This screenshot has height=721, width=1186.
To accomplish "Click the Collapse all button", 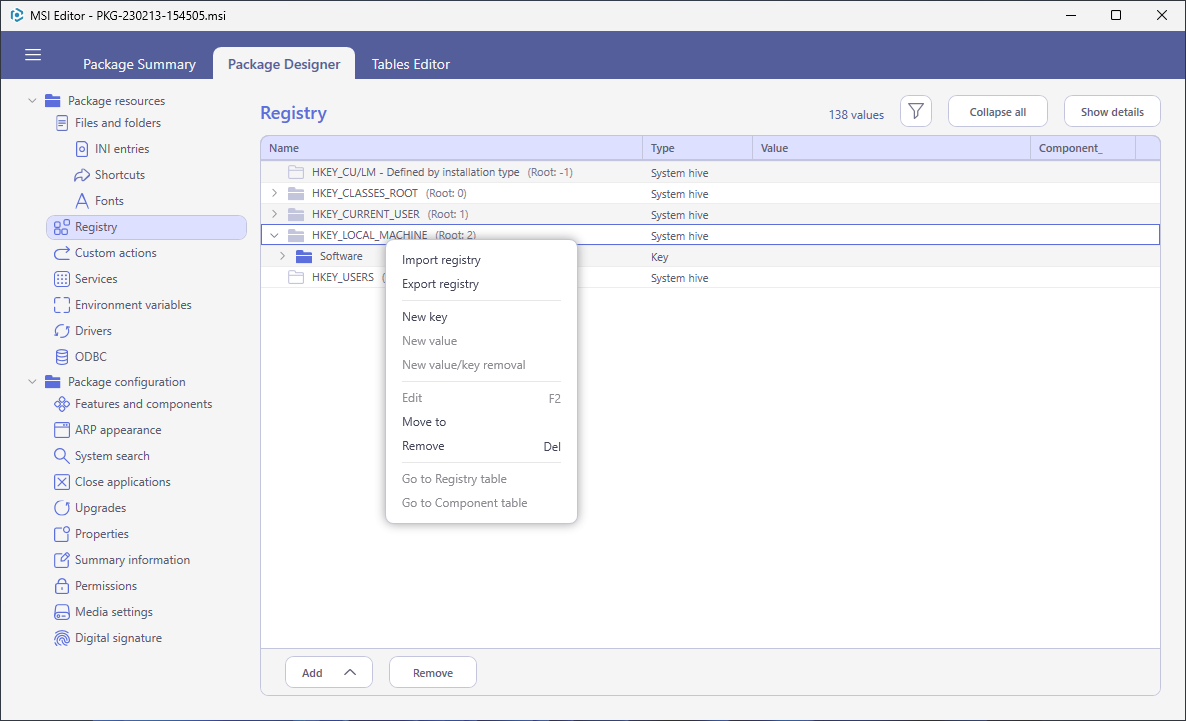I will point(998,112).
